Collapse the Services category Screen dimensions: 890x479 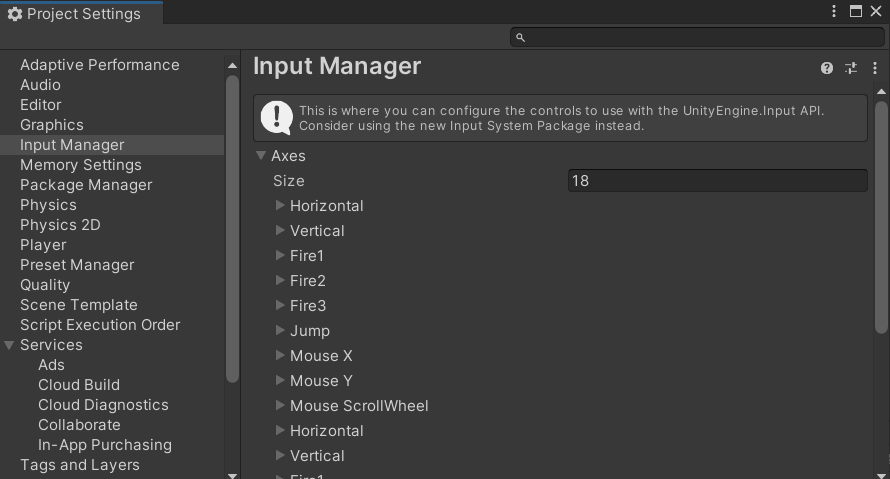click(9, 345)
